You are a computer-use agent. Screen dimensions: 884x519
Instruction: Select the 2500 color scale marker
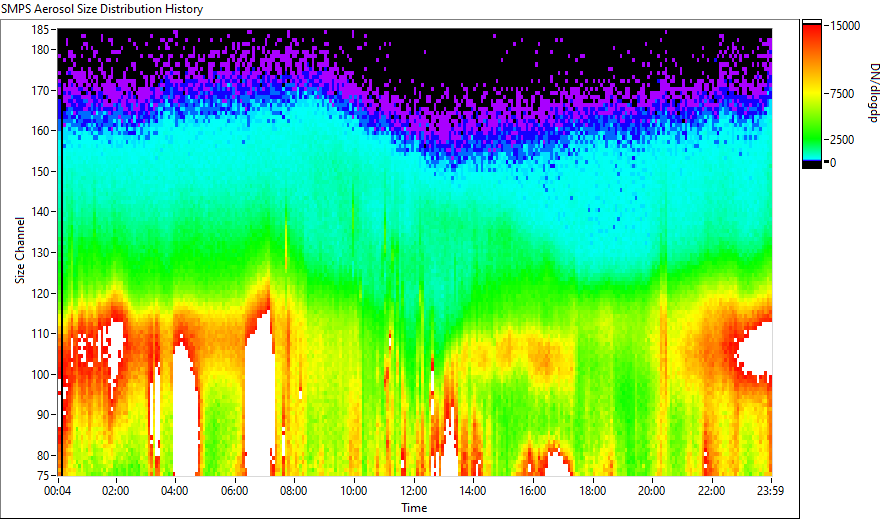coord(842,140)
